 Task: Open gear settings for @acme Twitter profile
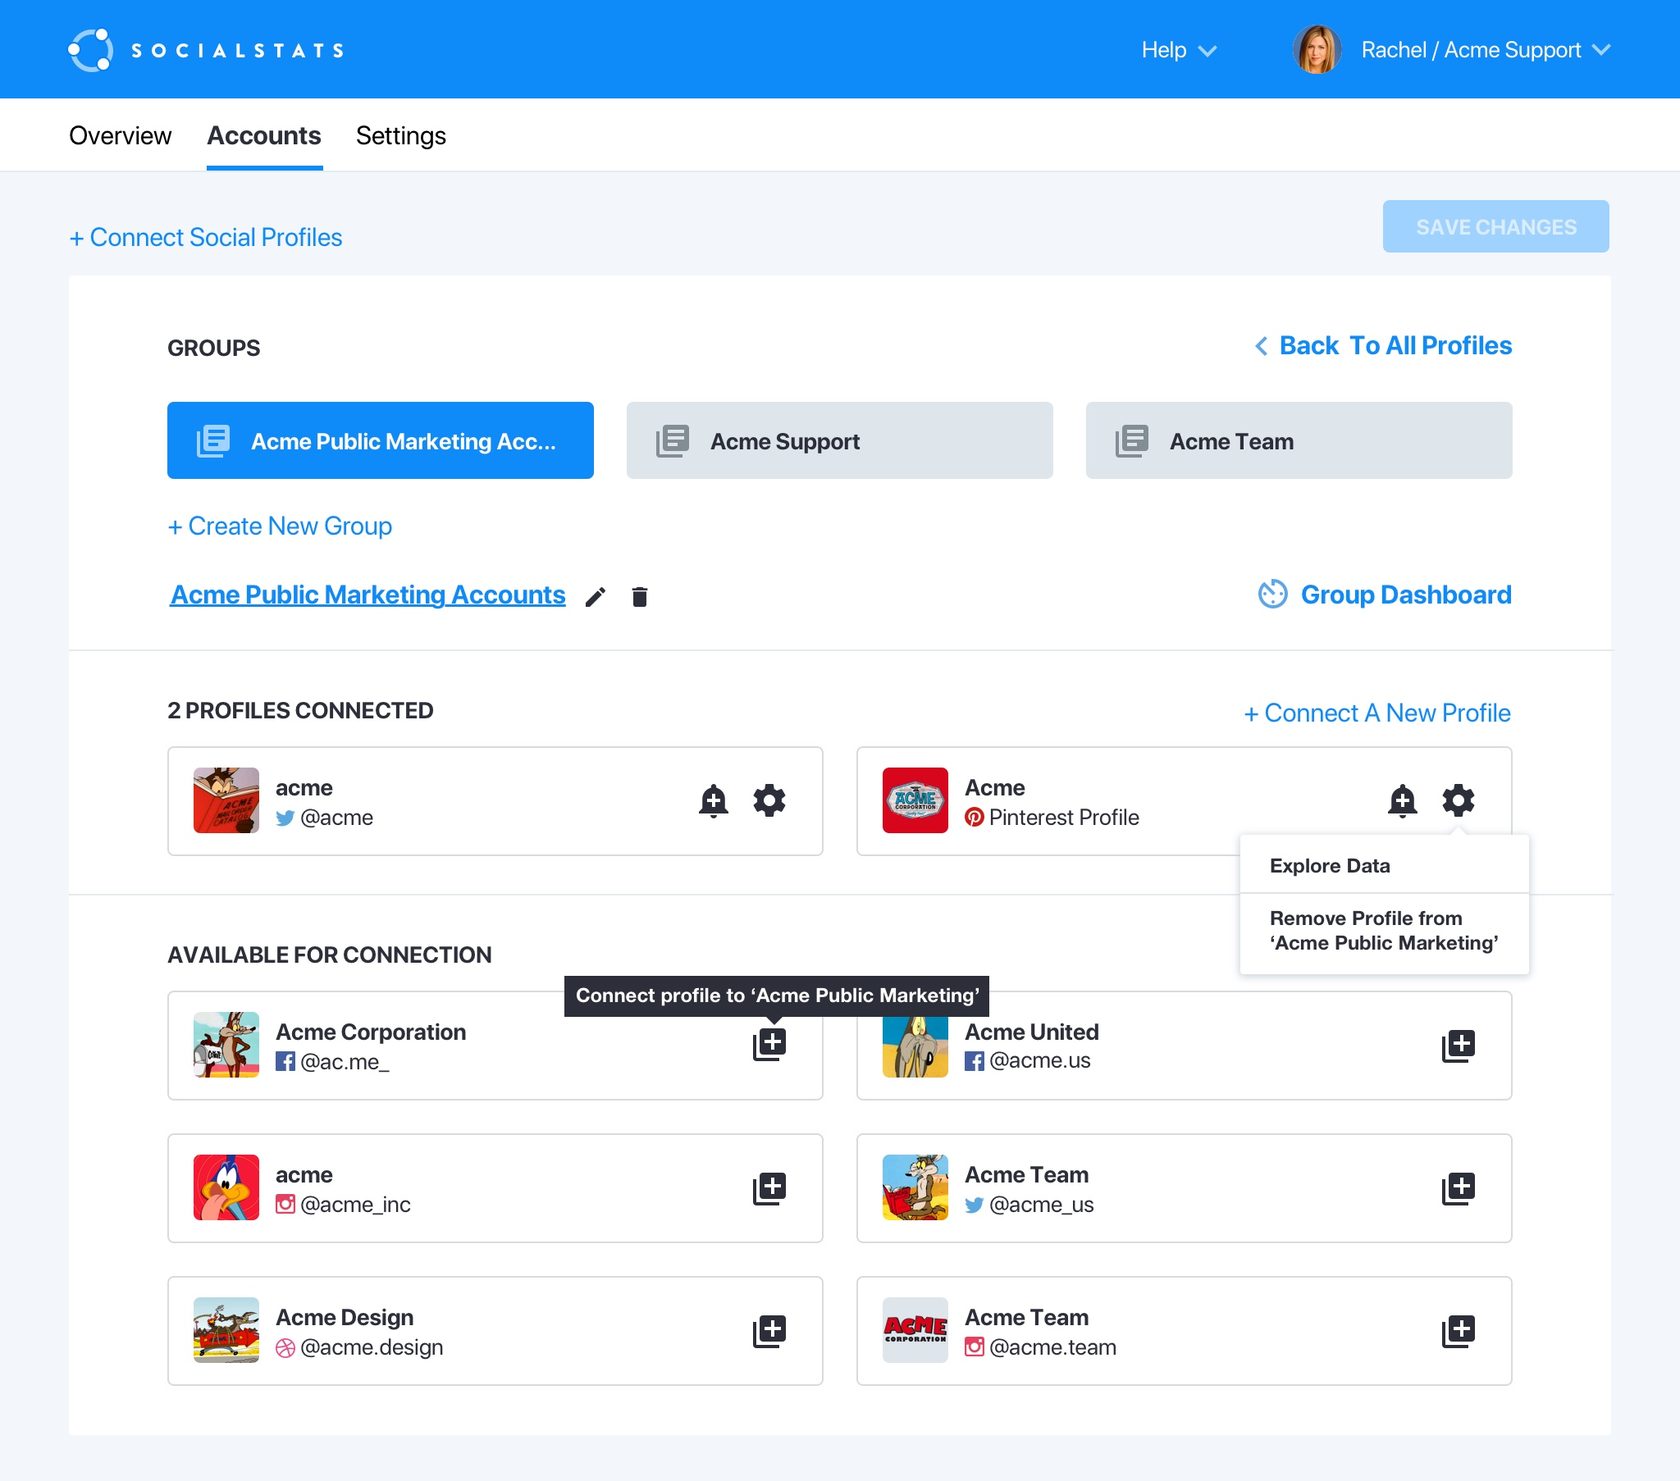click(x=769, y=801)
